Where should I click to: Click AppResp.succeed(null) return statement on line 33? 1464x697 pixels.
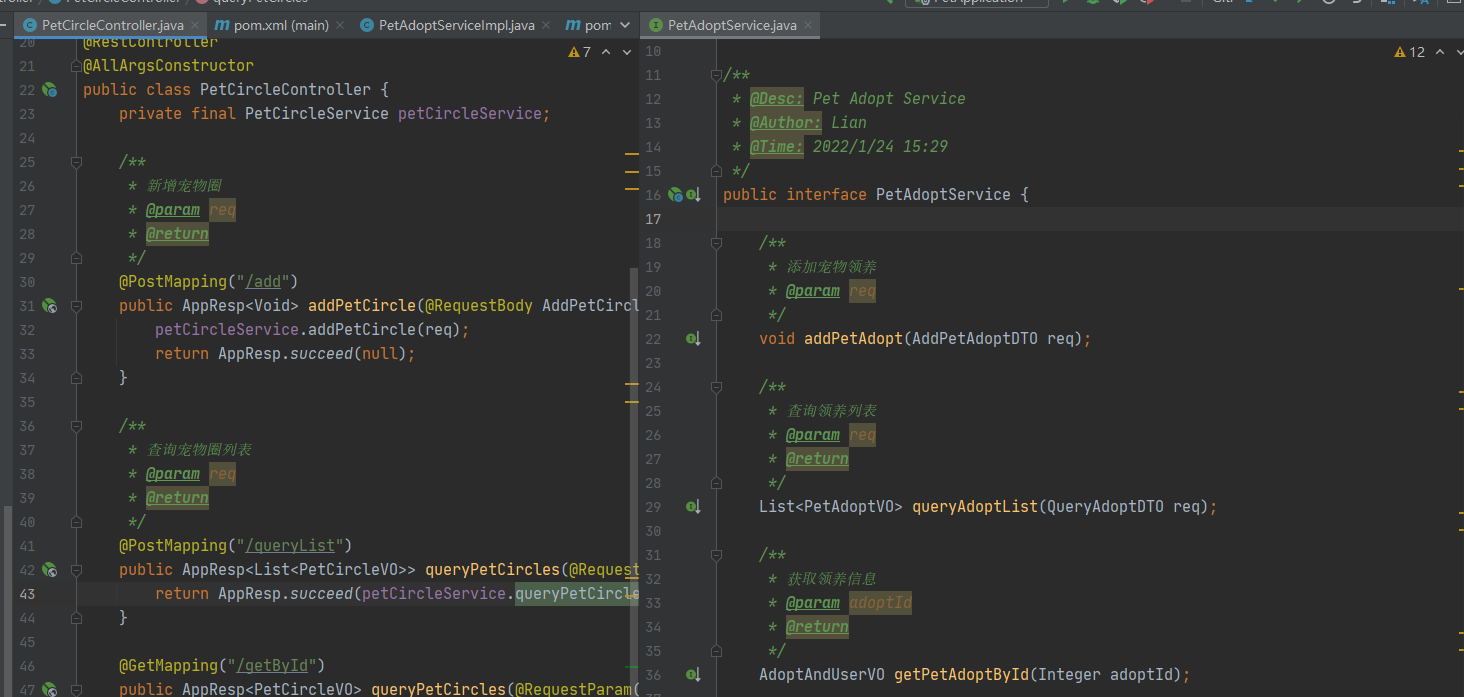coord(285,354)
